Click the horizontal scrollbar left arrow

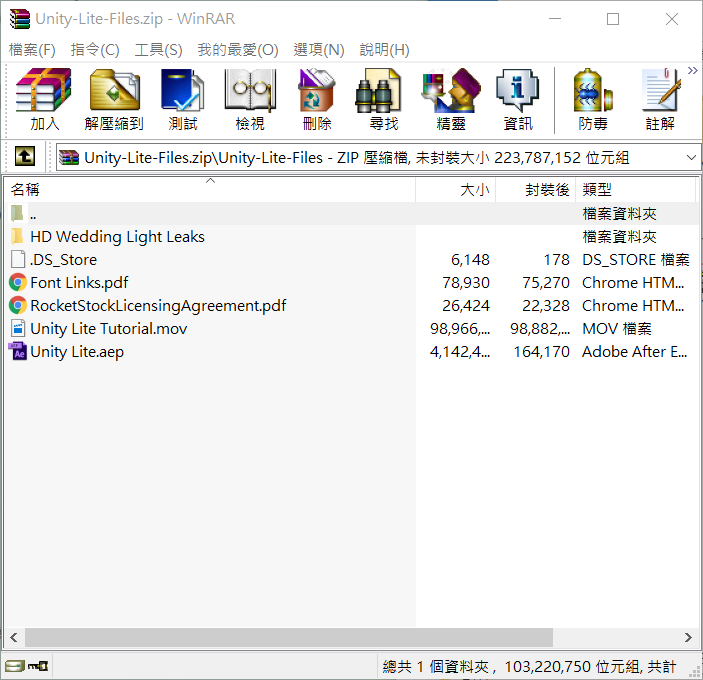14,637
